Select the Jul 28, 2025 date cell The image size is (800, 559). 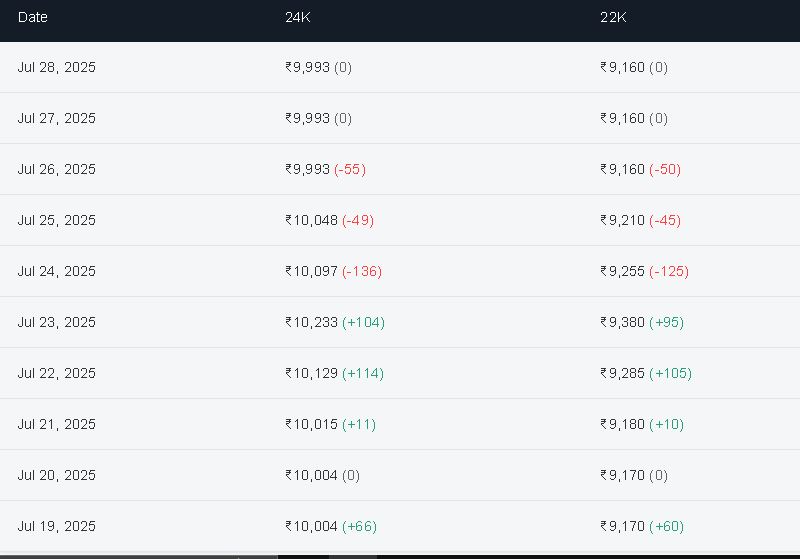(57, 67)
